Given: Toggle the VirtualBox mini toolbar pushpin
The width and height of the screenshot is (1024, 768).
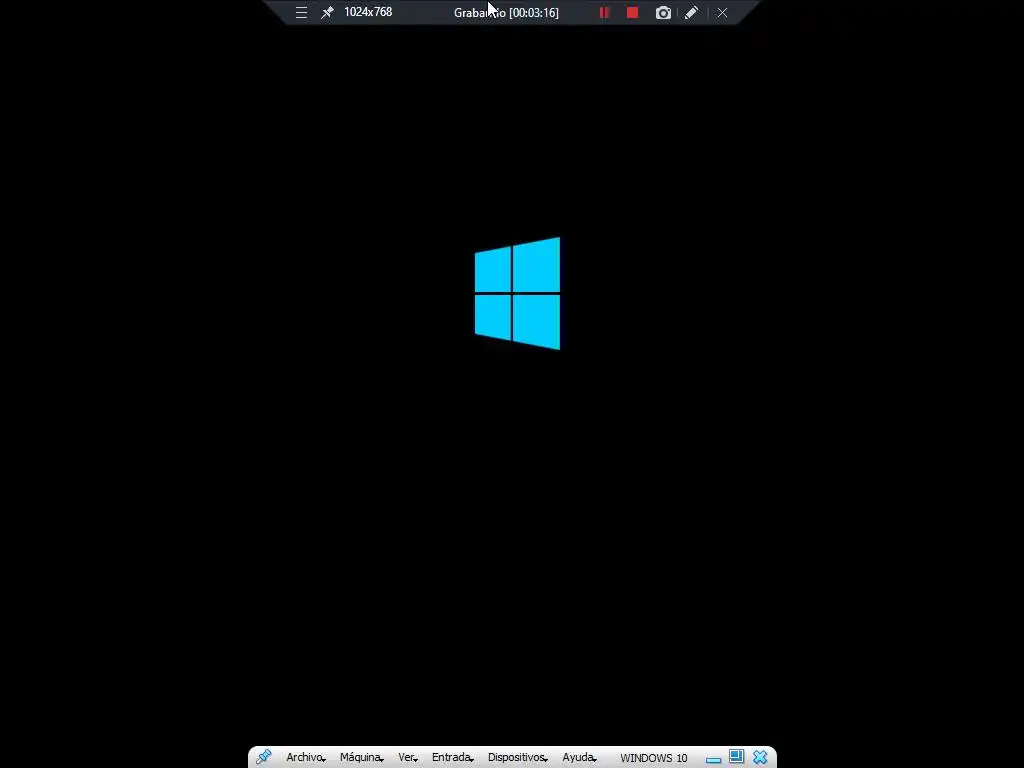Looking at the screenshot, I should click(x=264, y=757).
